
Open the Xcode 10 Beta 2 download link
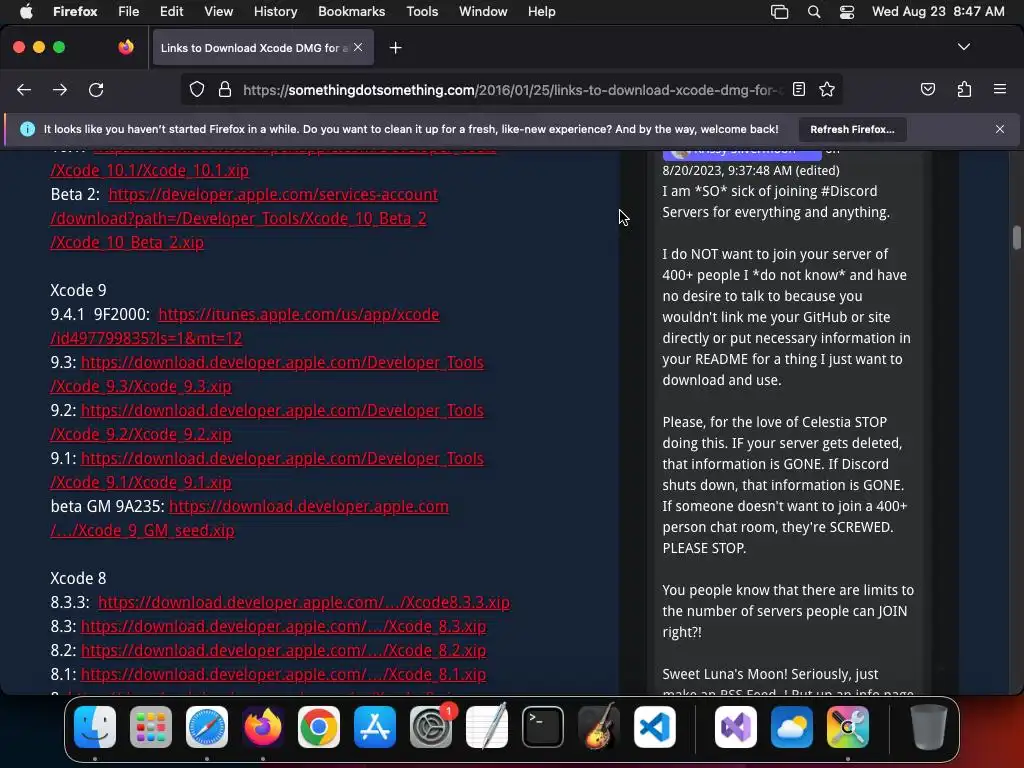[244, 218]
